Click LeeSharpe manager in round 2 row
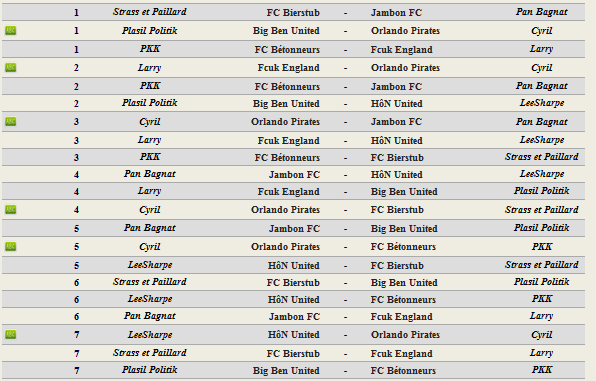The image size is (596, 381). tap(542, 103)
